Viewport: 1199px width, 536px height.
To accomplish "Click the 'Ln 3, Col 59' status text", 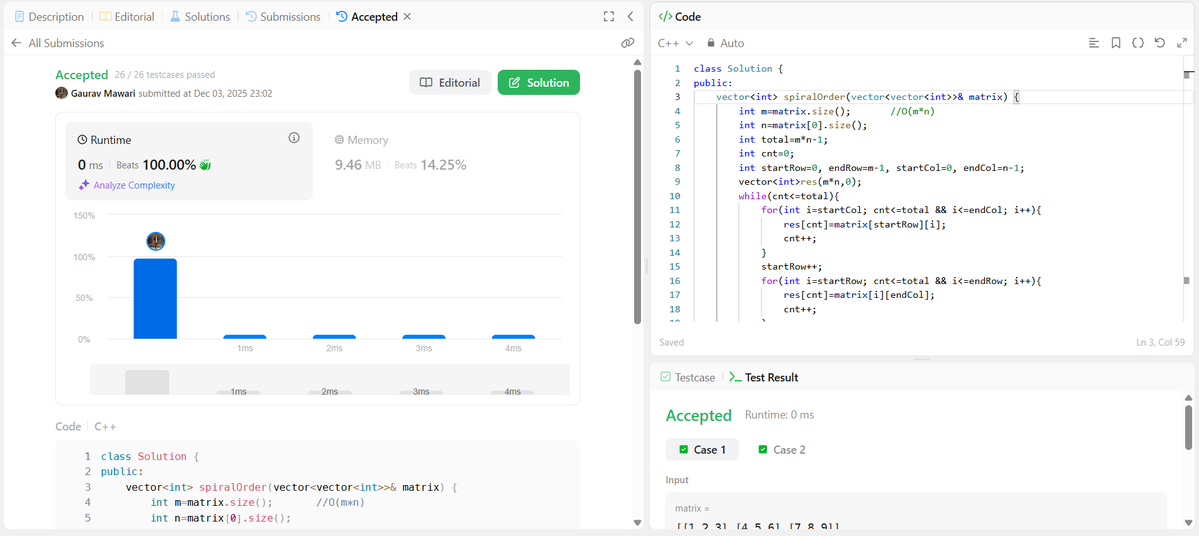I will (x=1162, y=343).
